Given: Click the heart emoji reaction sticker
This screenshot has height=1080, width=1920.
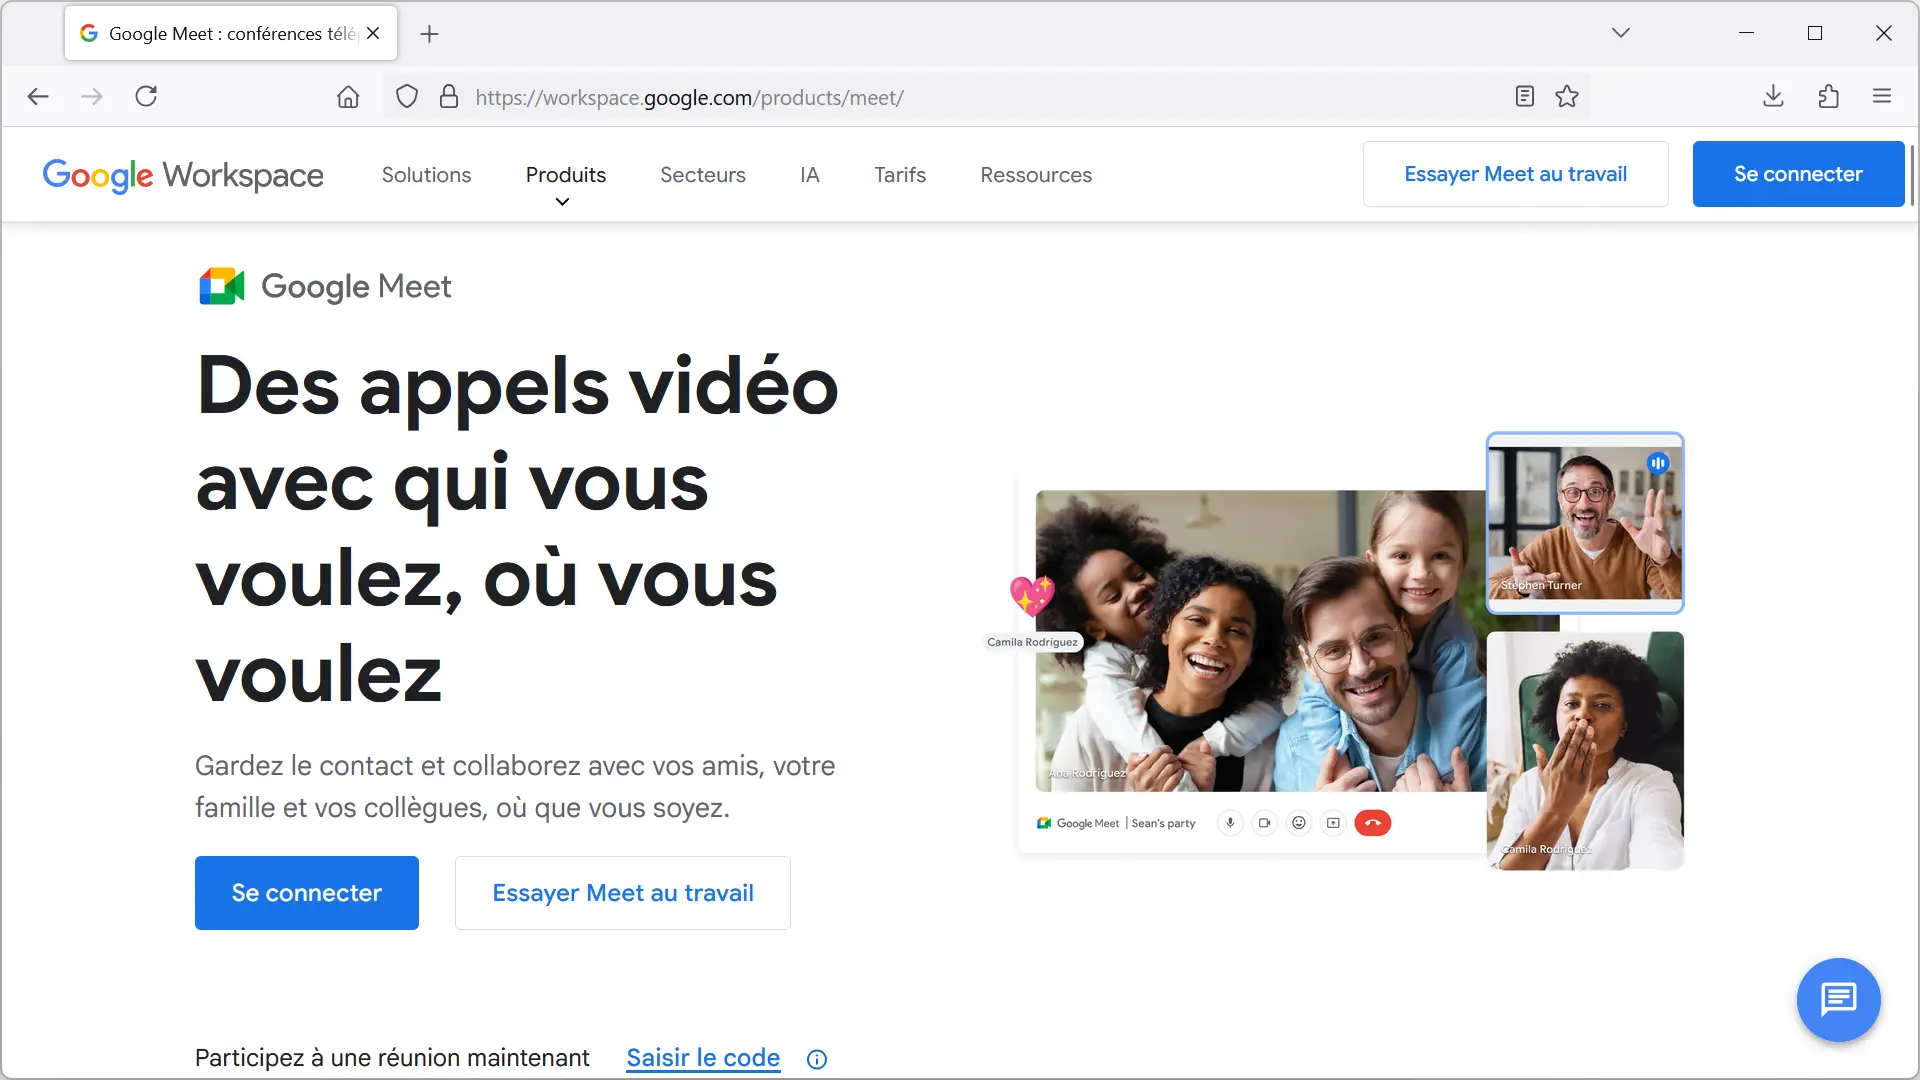Looking at the screenshot, I should click(1032, 595).
